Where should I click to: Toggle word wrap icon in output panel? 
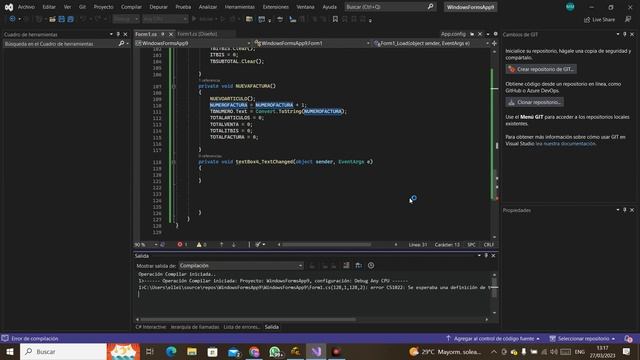click(358, 265)
